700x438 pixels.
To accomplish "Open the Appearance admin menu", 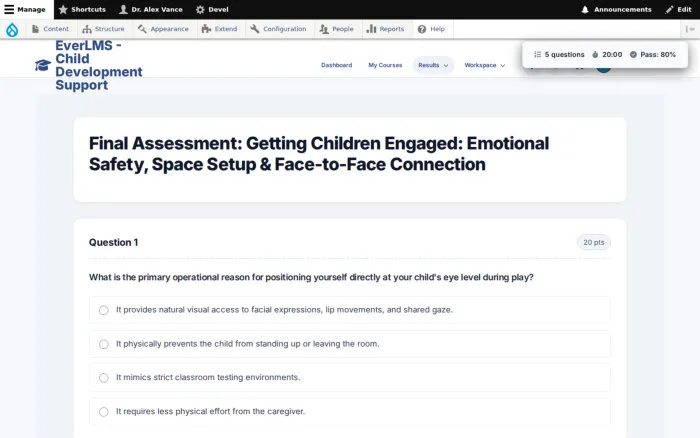I will pos(163,29).
